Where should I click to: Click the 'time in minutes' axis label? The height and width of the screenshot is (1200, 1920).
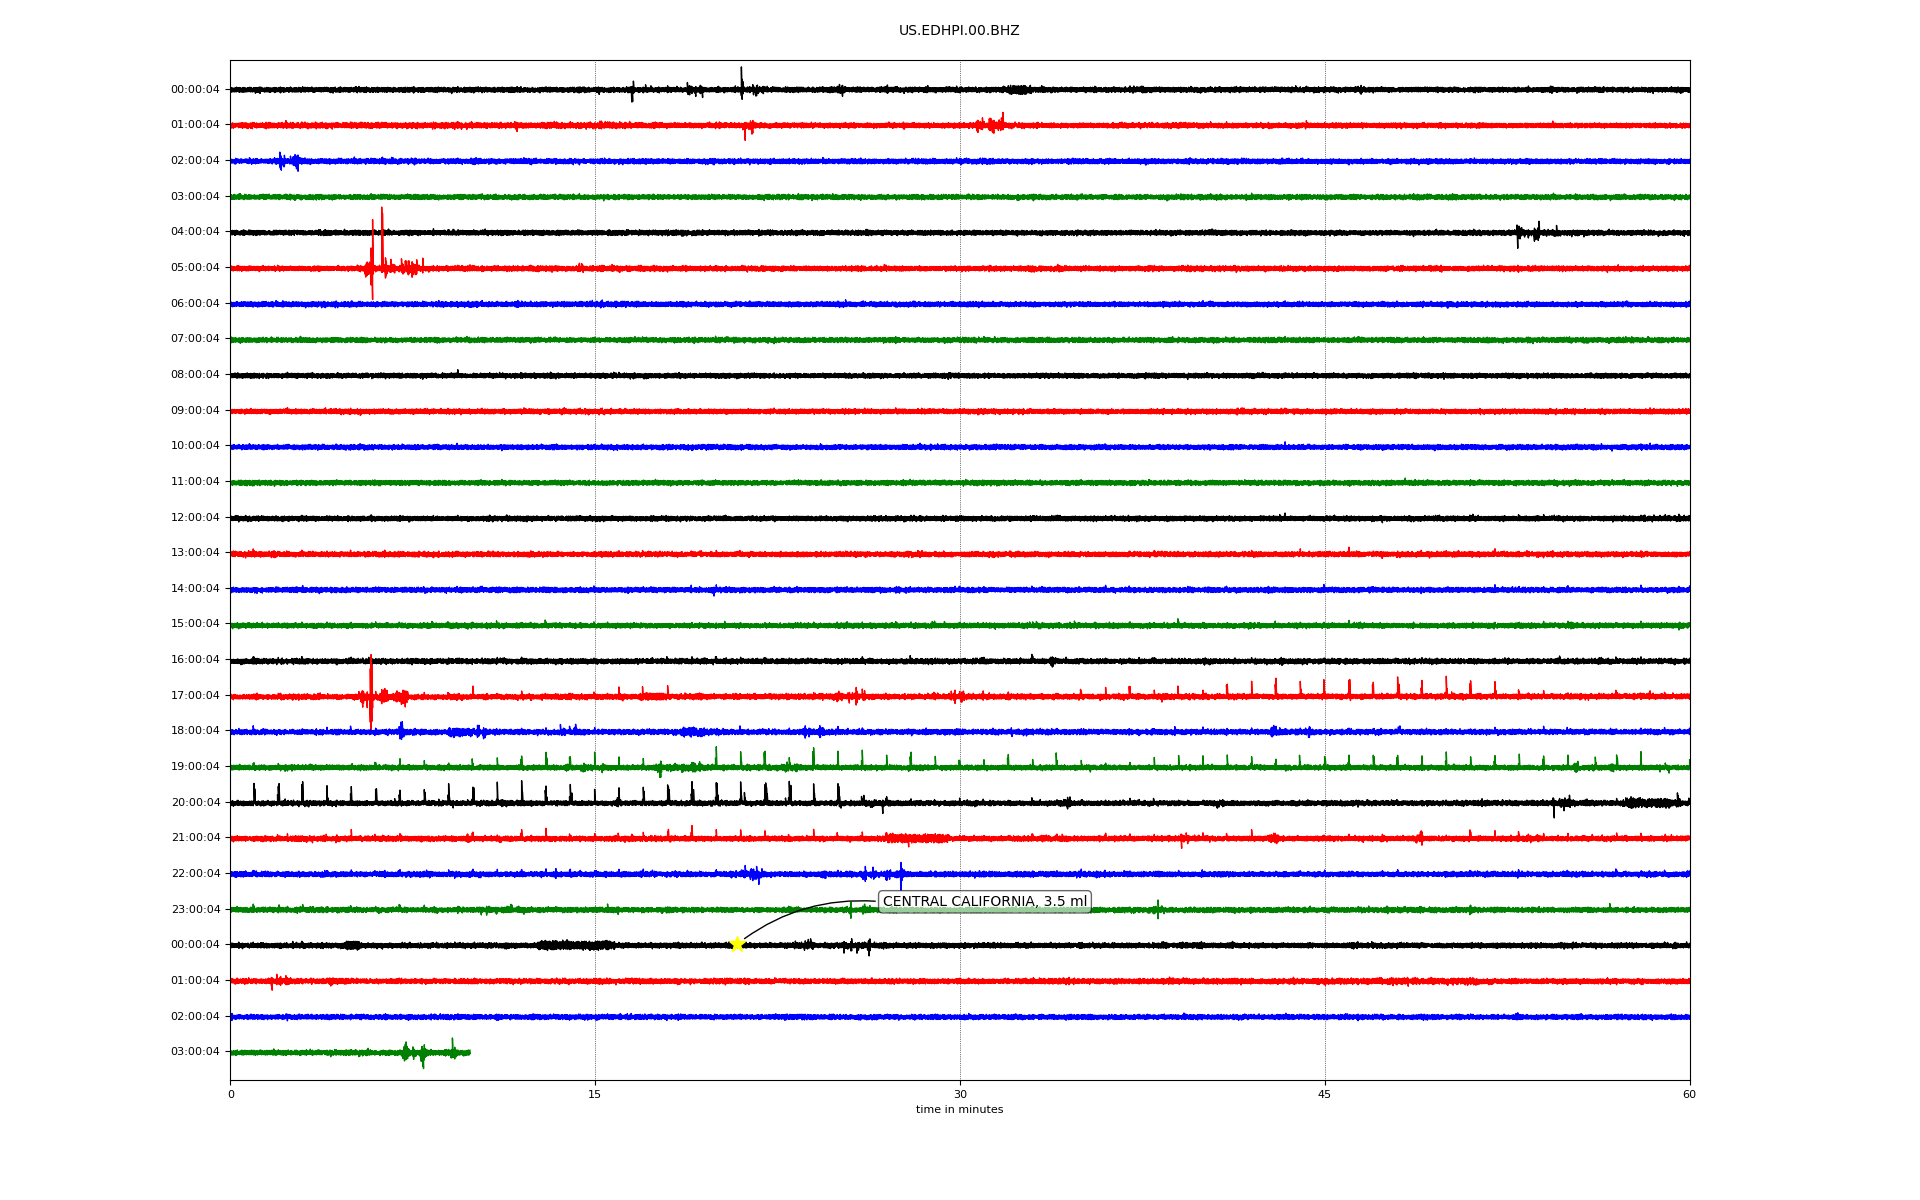(959, 1110)
